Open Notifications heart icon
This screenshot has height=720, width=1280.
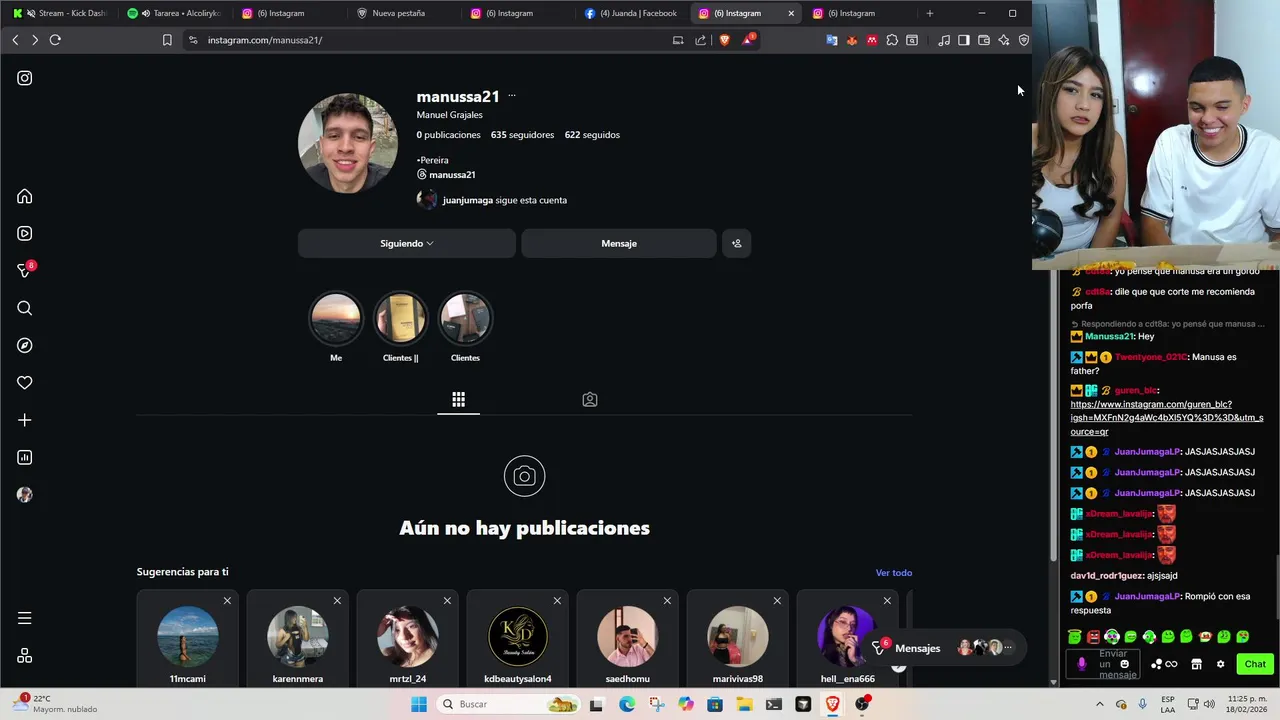point(25,382)
